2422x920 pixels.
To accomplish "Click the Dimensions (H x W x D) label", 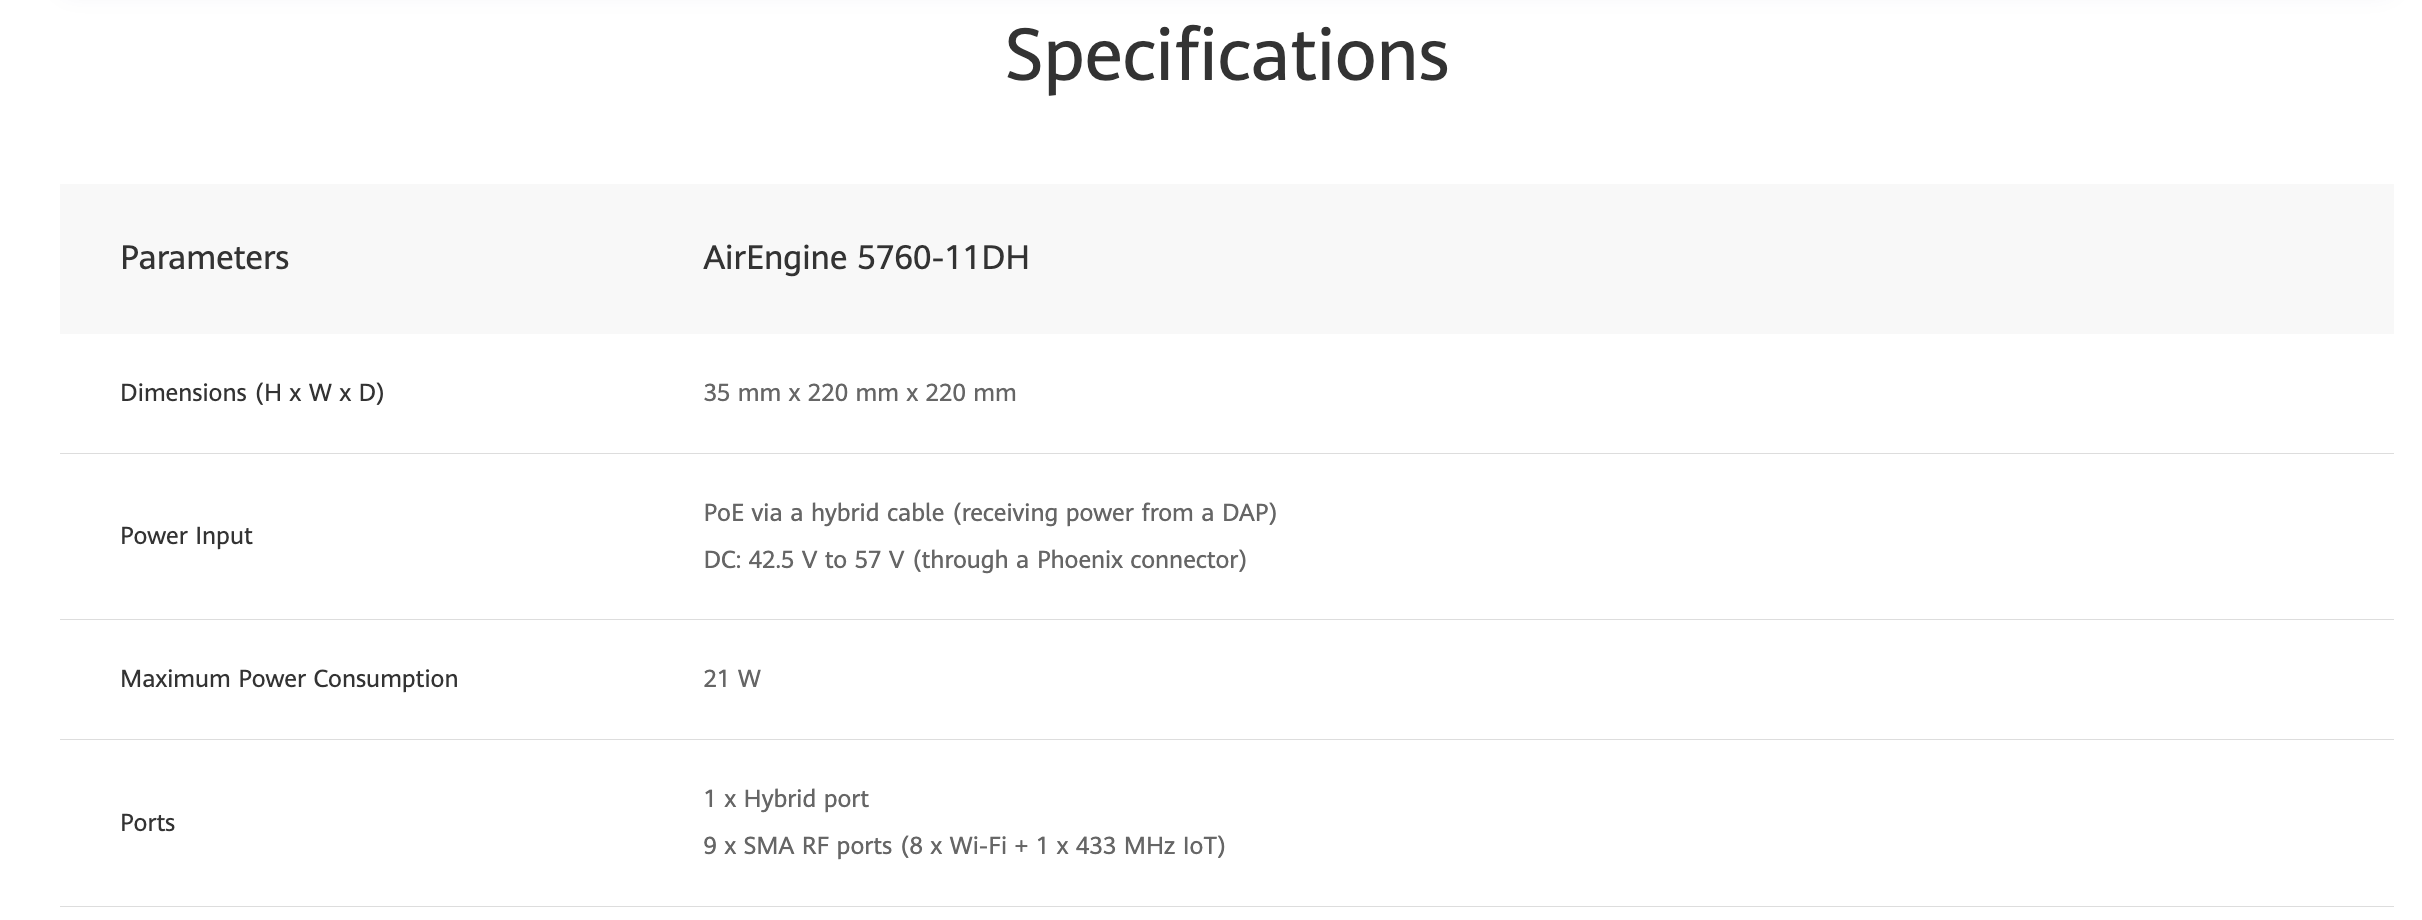I will (x=252, y=393).
